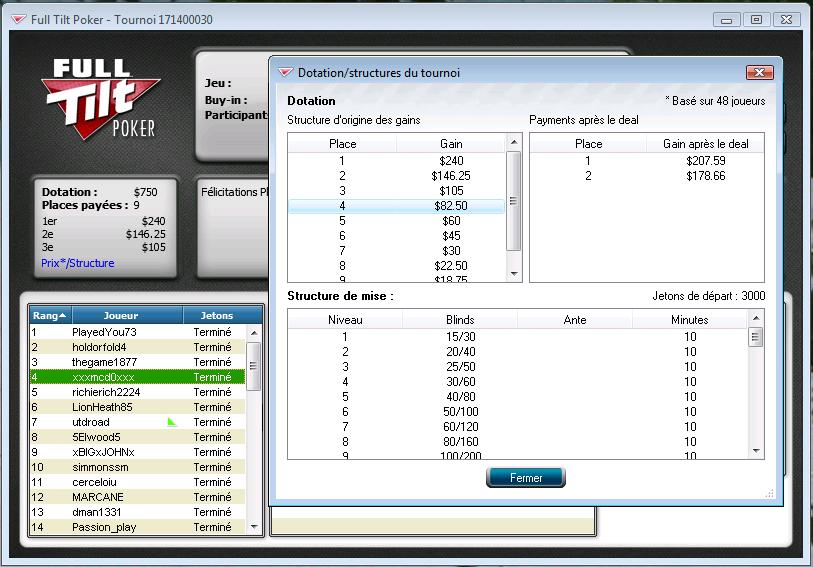The image size is (813, 567).
Task: Select blinds level 30/60 row
Action: 518,382
